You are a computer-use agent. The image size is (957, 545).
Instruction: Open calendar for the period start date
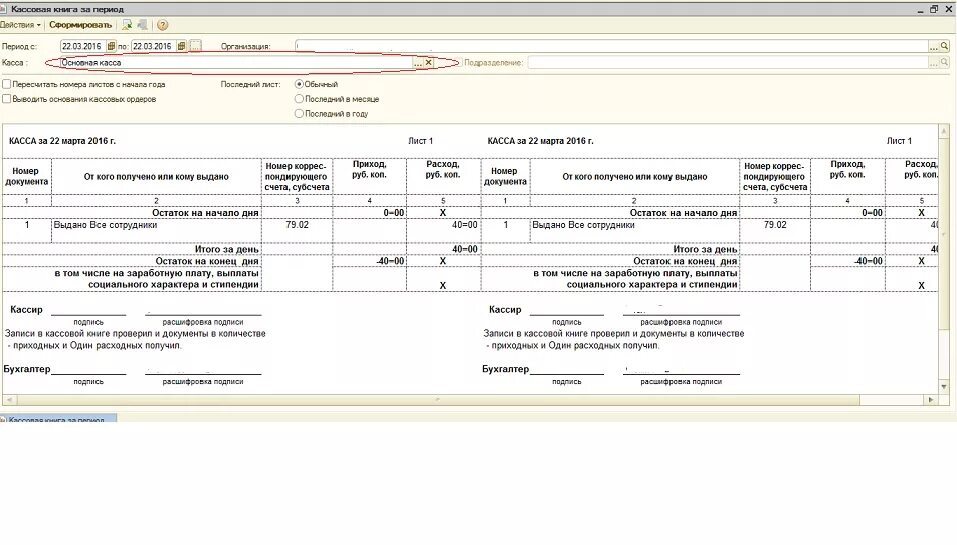pyautogui.click(x=111, y=46)
